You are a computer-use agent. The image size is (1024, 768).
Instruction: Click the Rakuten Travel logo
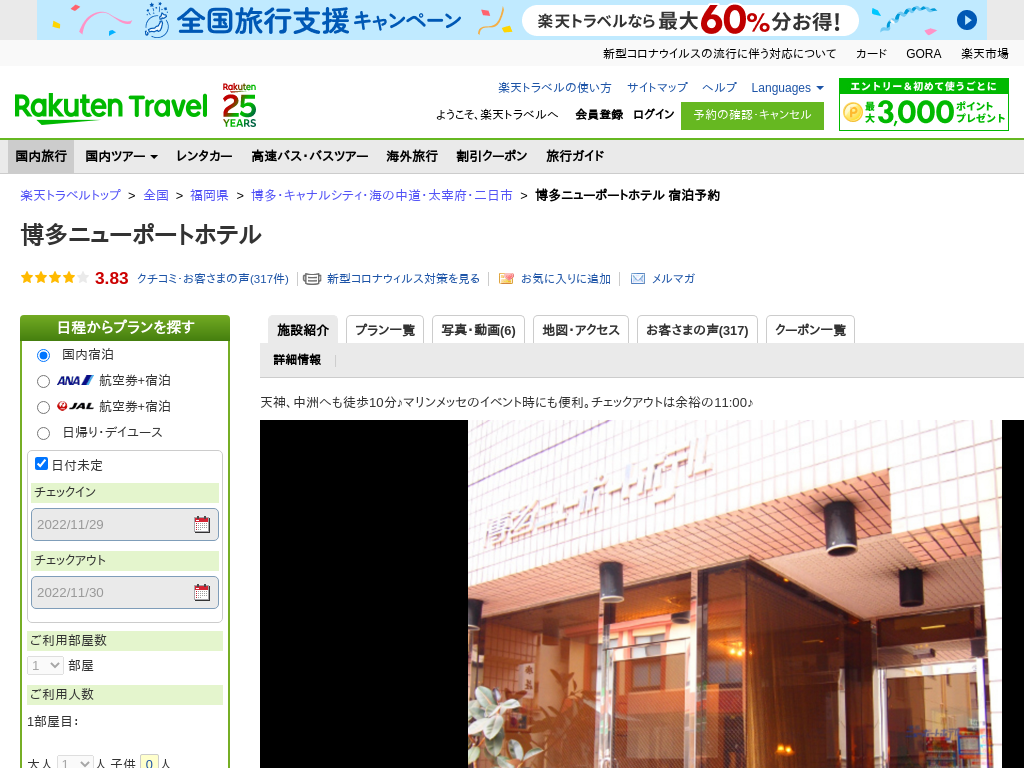(x=111, y=108)
